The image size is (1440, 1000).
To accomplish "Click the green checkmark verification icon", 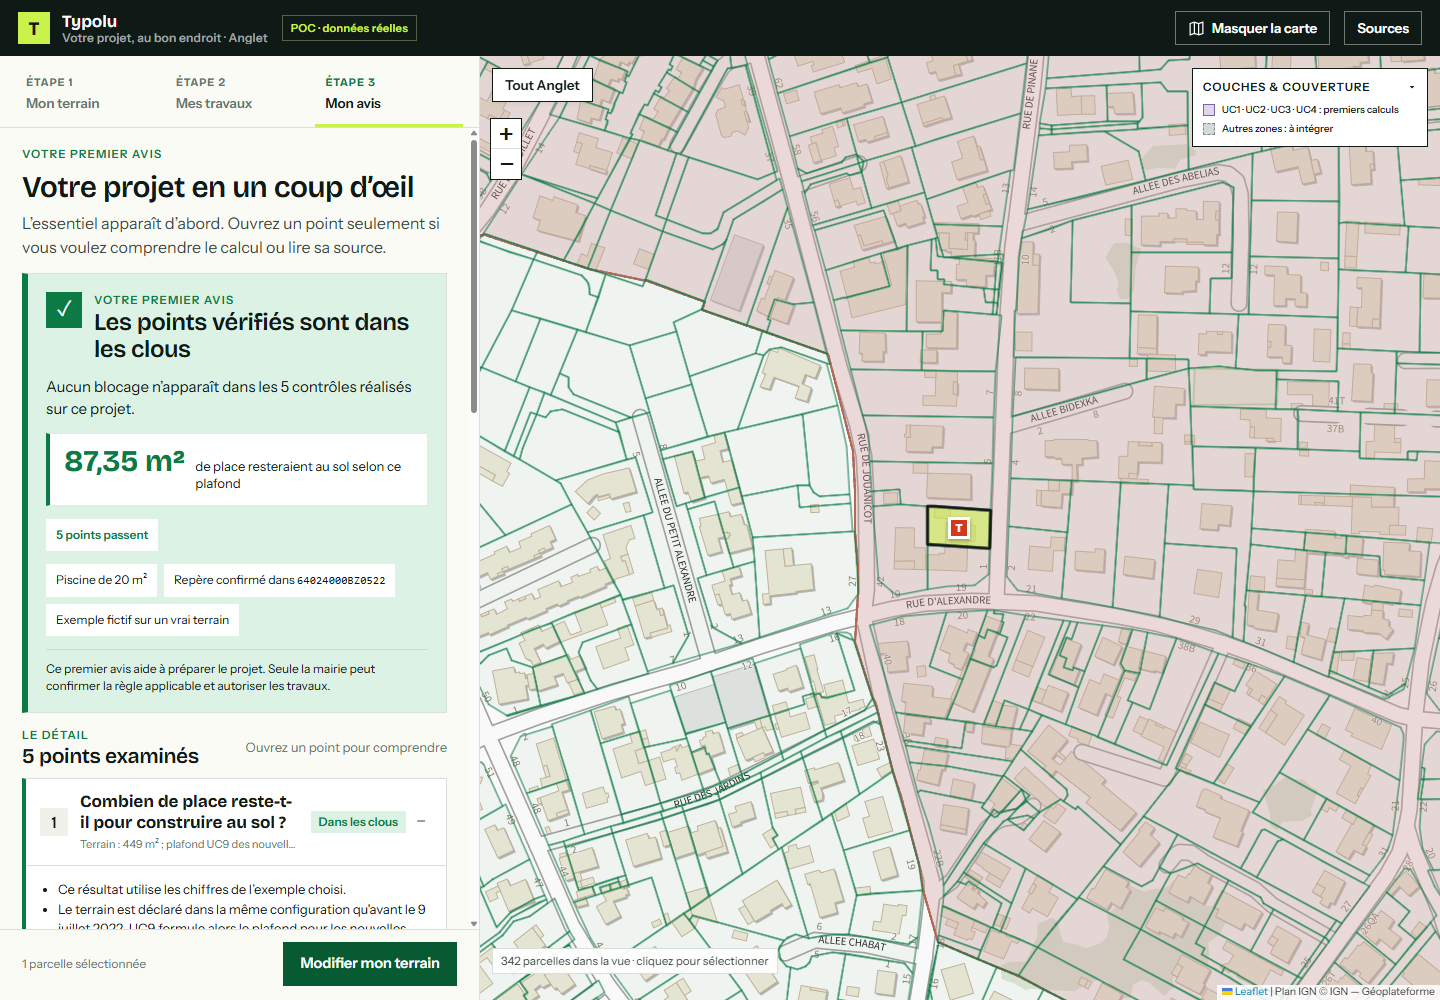I will 64,310.
